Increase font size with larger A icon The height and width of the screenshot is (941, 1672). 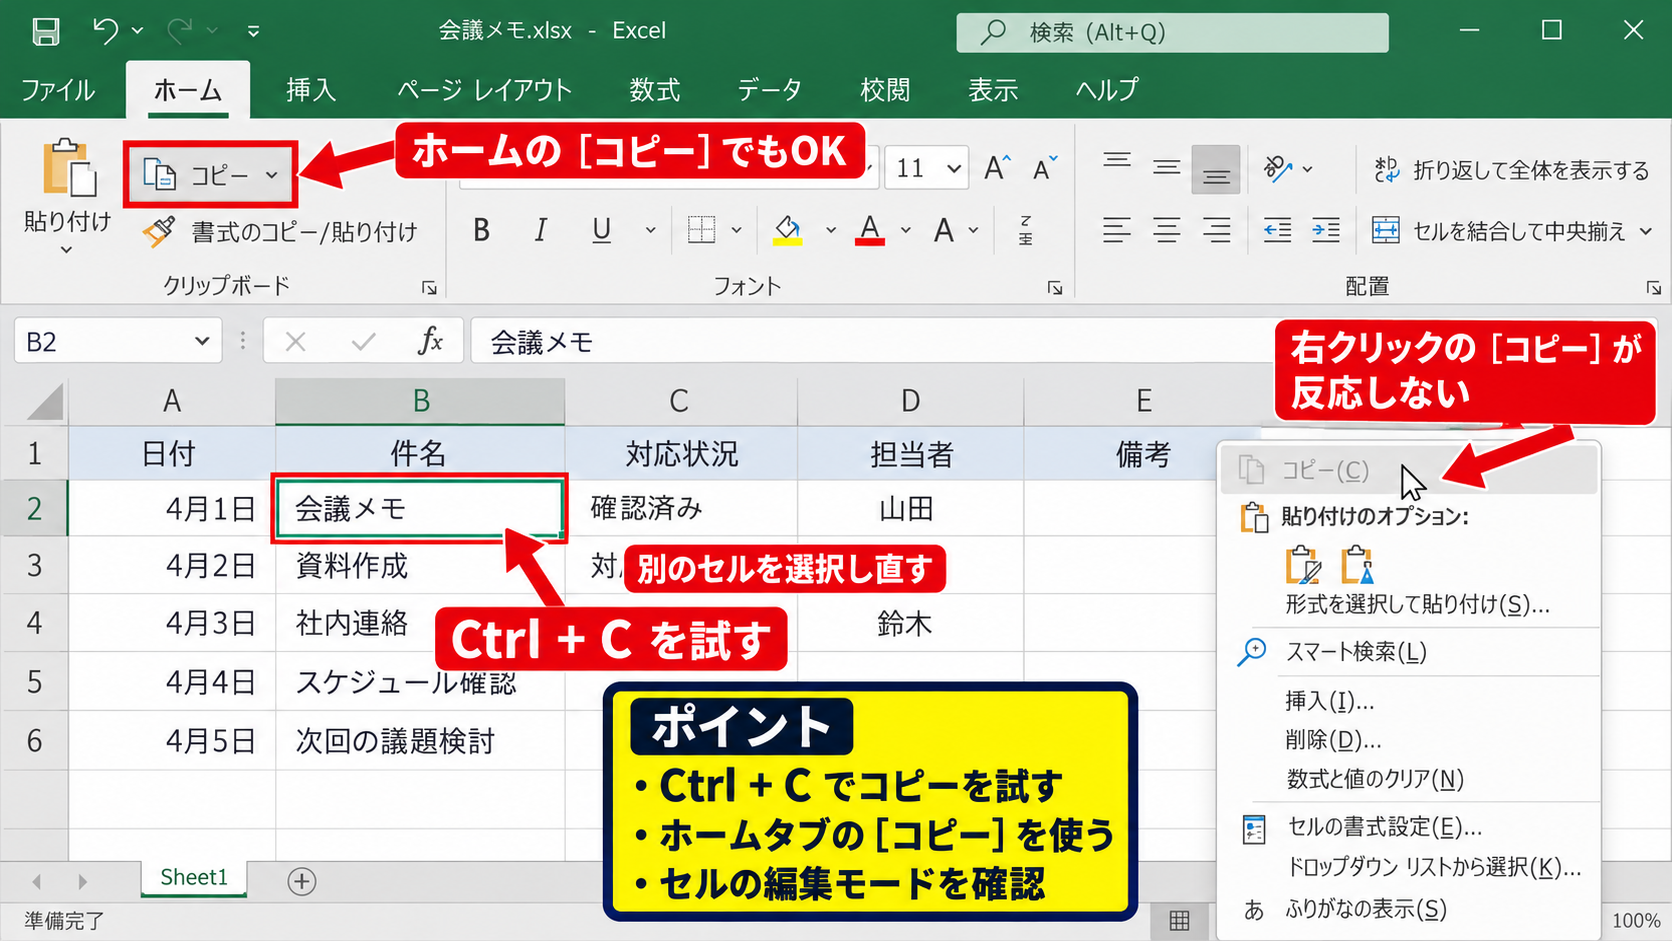pyautogui.click(x=996, y=168)
